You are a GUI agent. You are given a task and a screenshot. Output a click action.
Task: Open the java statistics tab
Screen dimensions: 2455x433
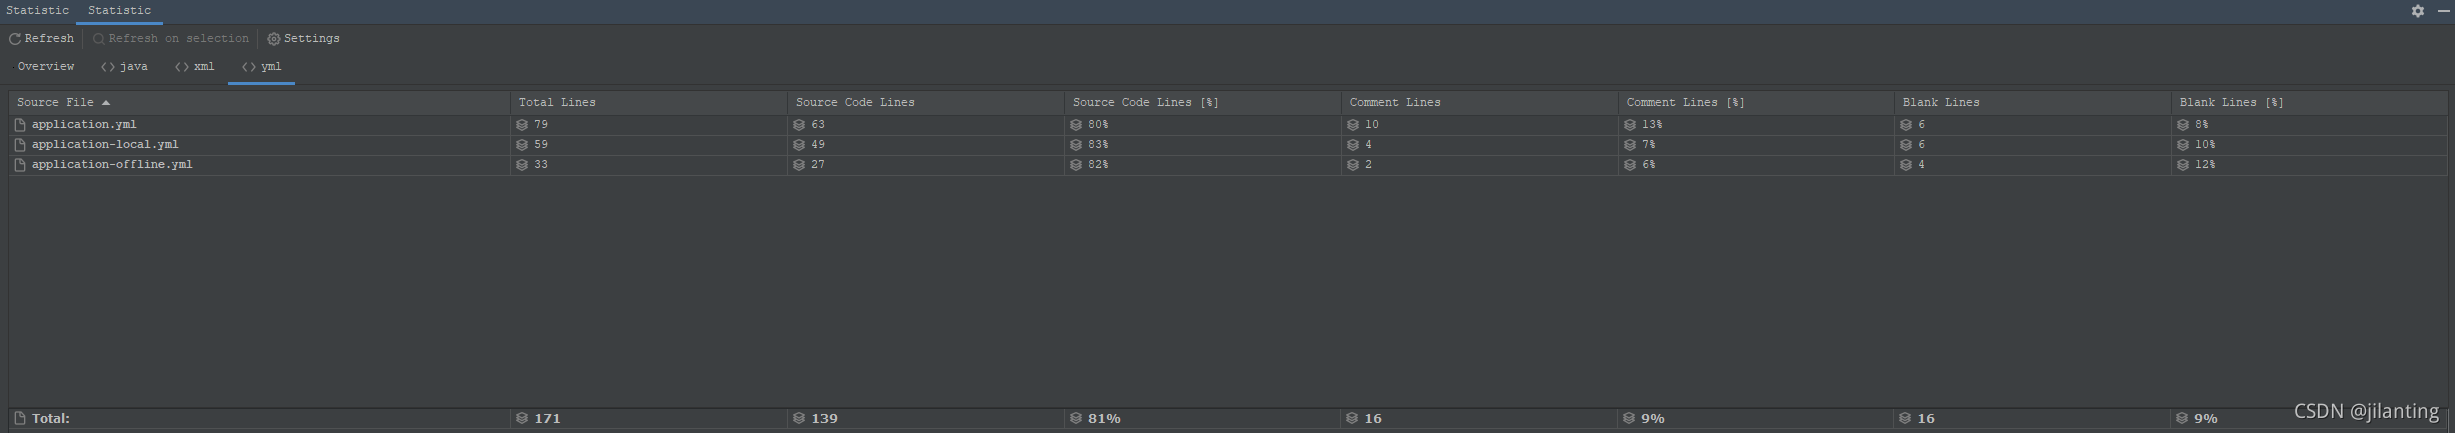[125, 67]
